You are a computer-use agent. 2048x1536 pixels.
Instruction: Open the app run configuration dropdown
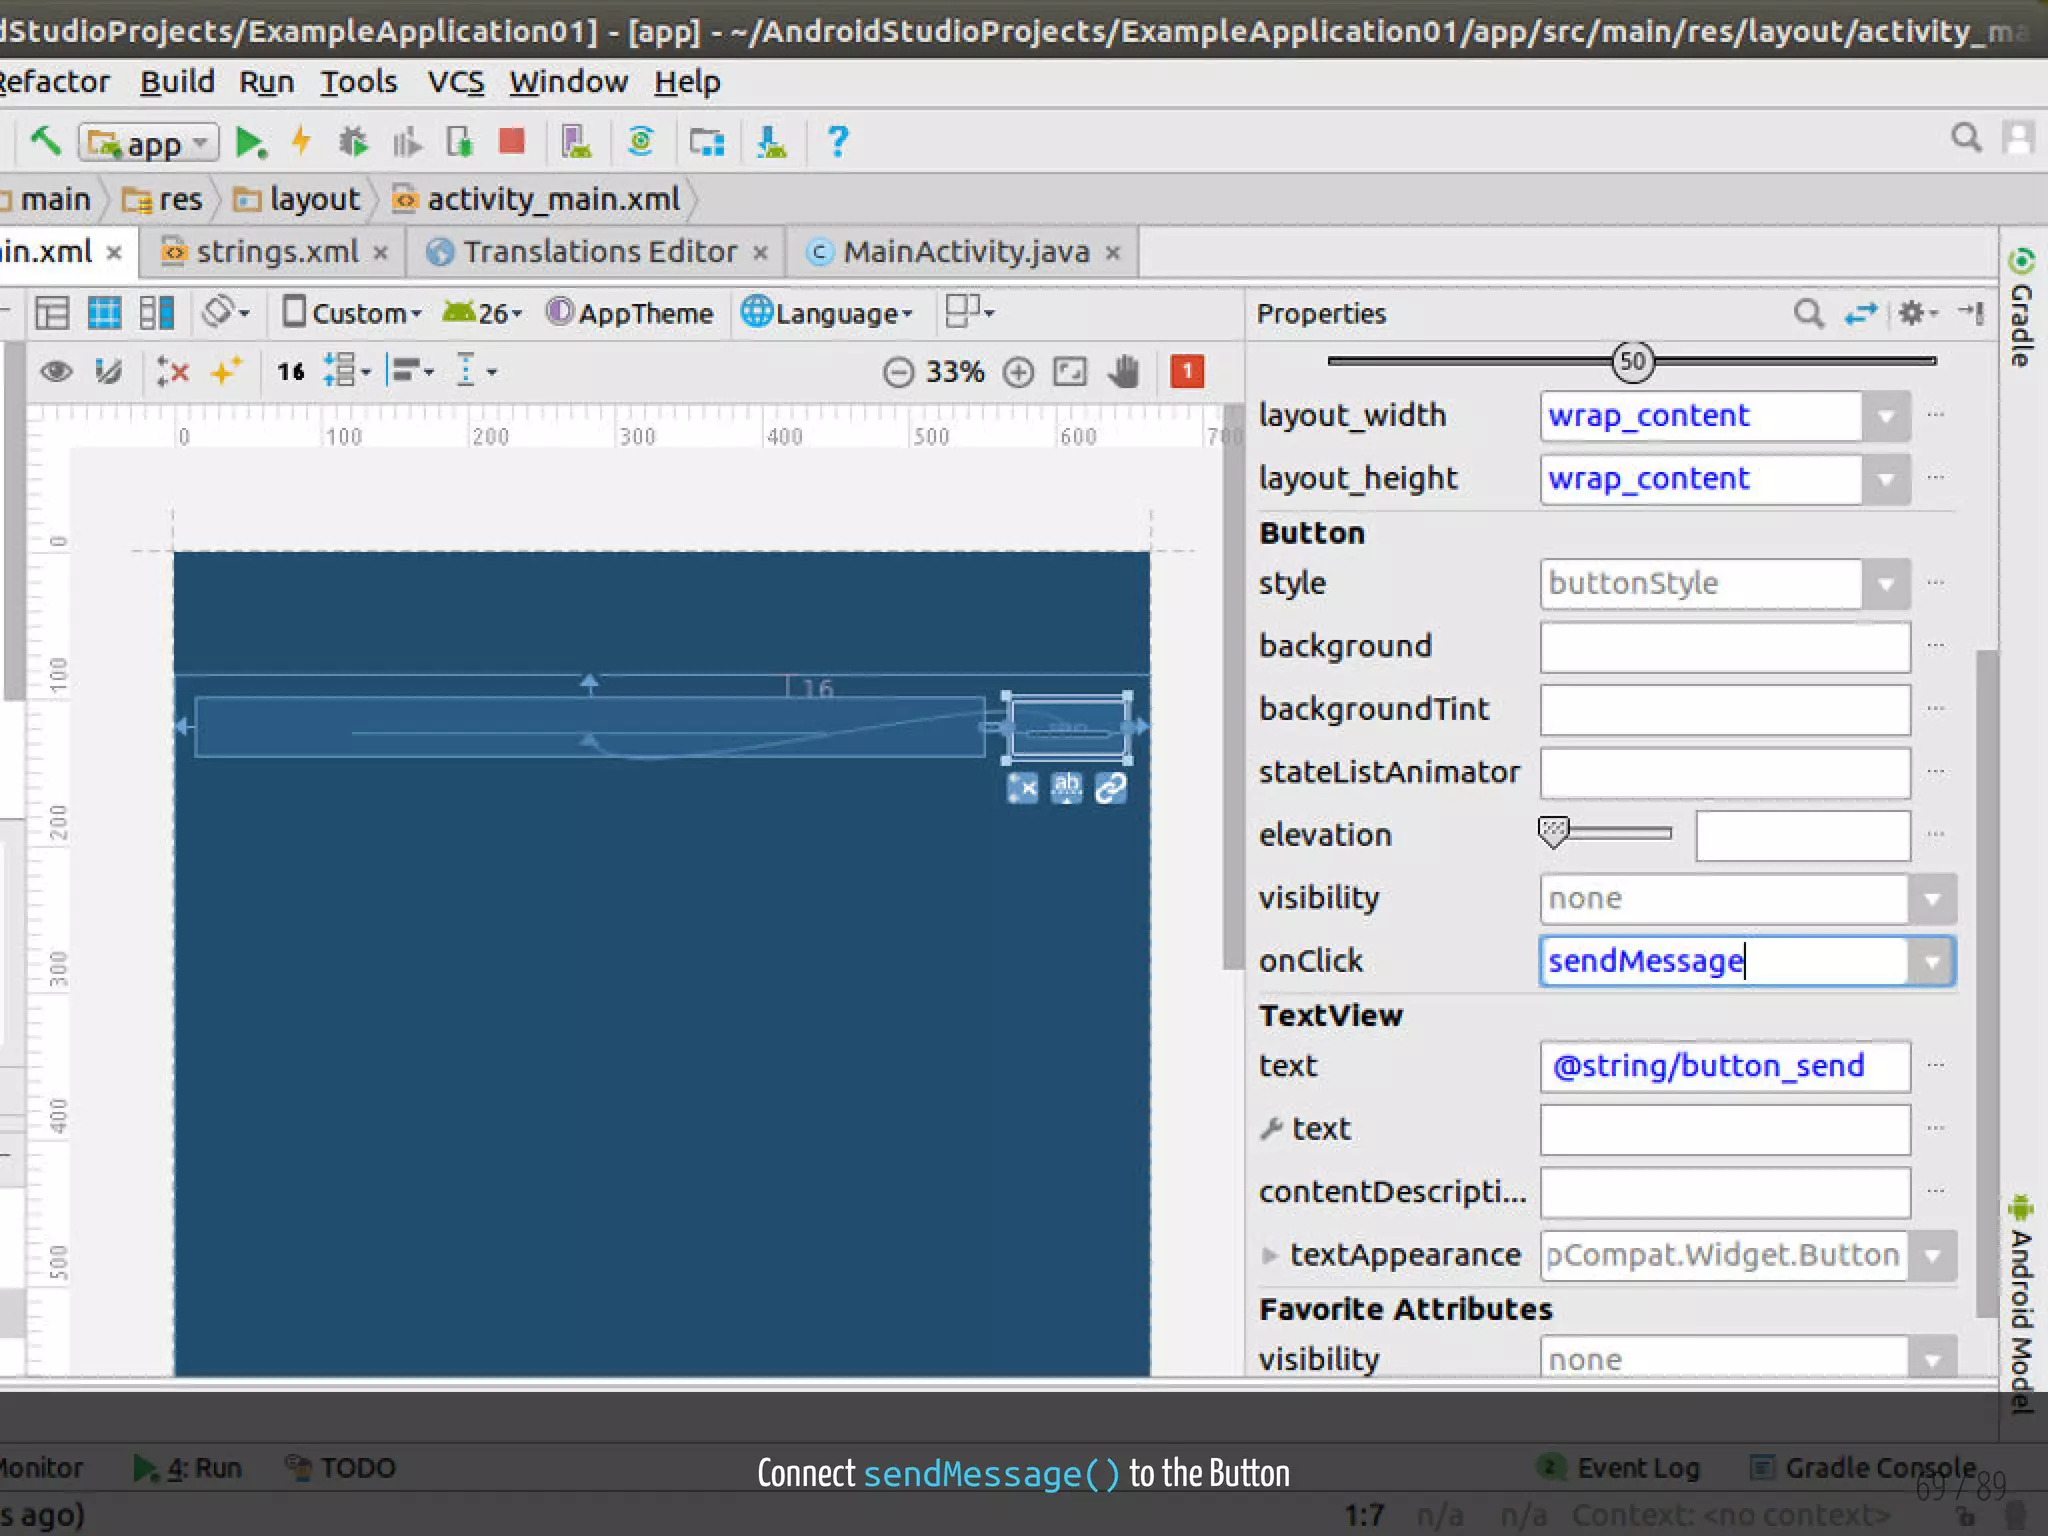148,144
